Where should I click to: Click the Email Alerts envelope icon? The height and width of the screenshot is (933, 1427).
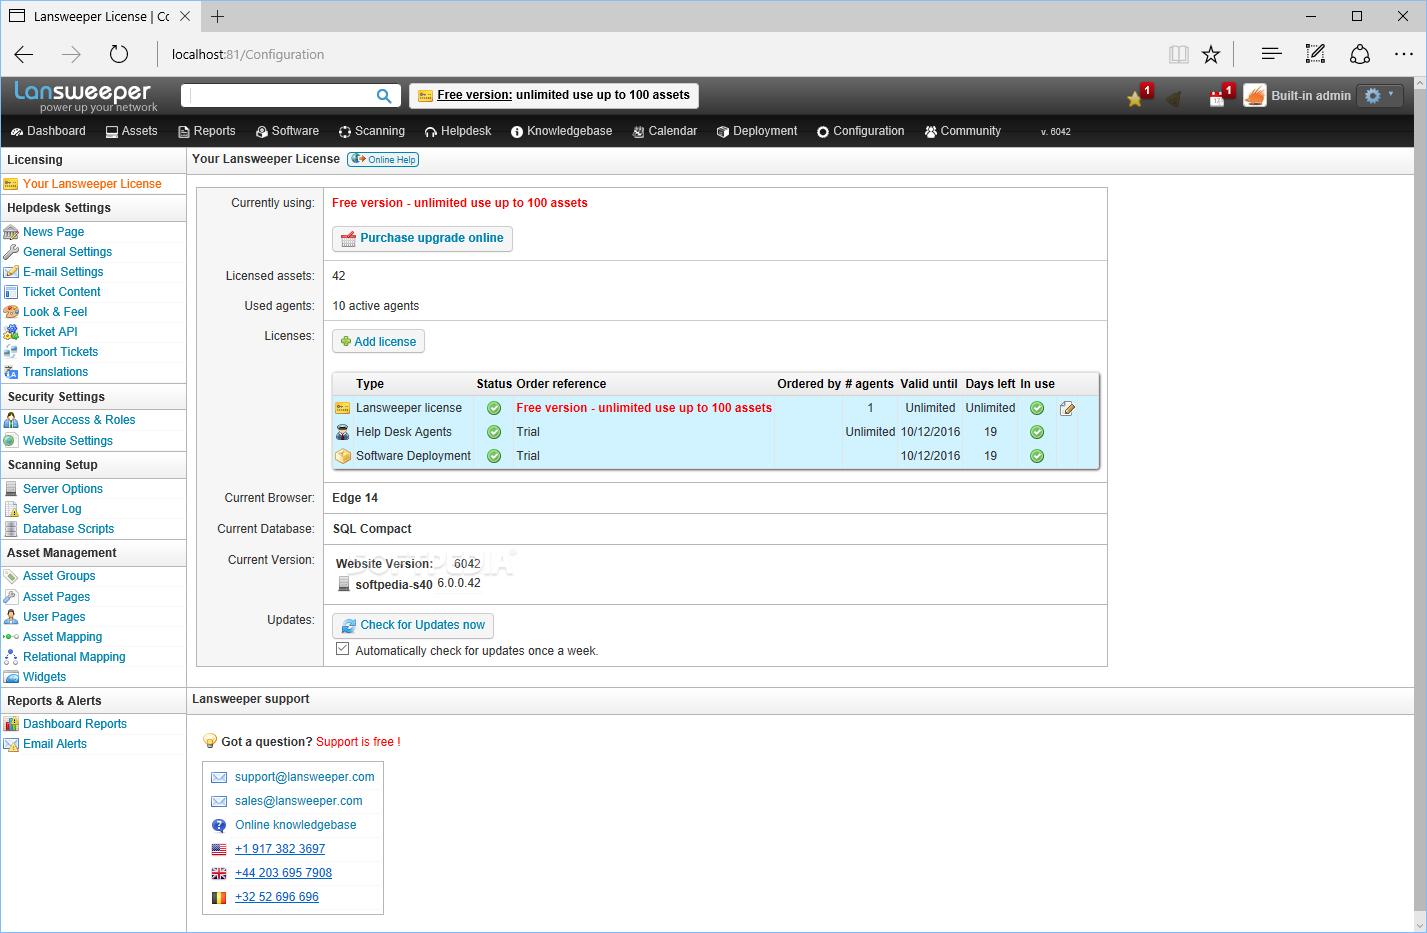(11, 744)
